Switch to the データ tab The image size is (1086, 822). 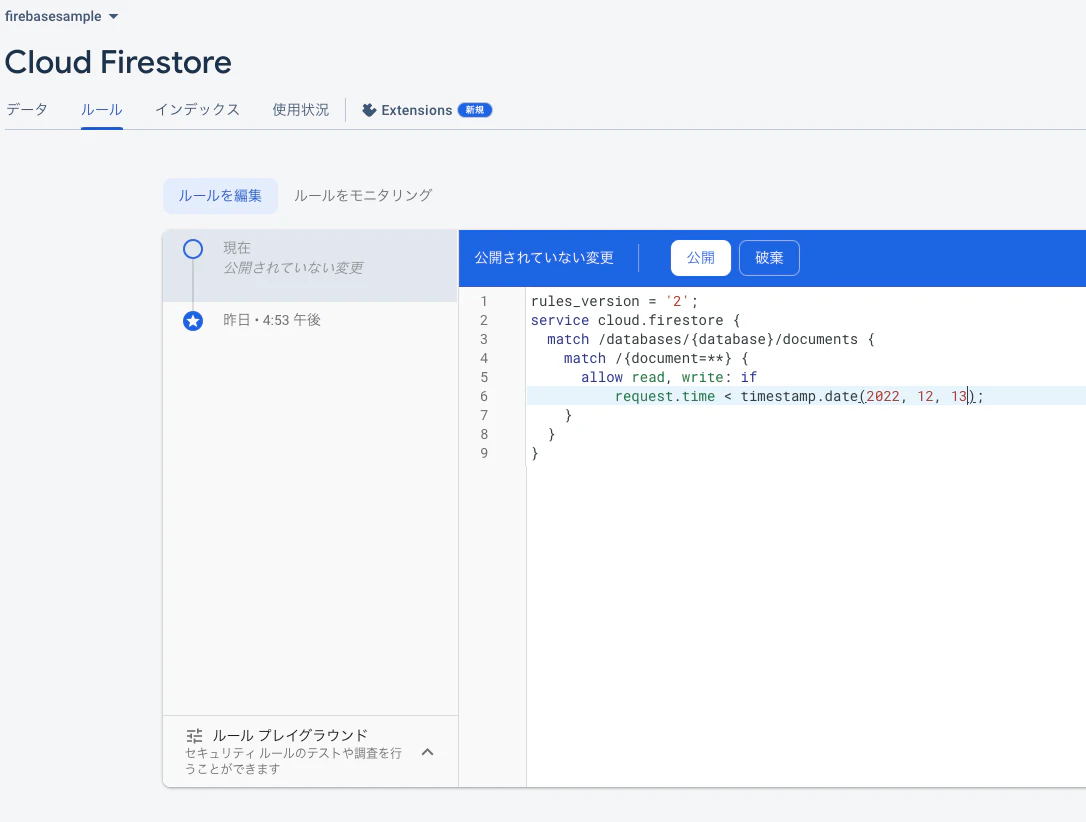[x=27, y=109]
